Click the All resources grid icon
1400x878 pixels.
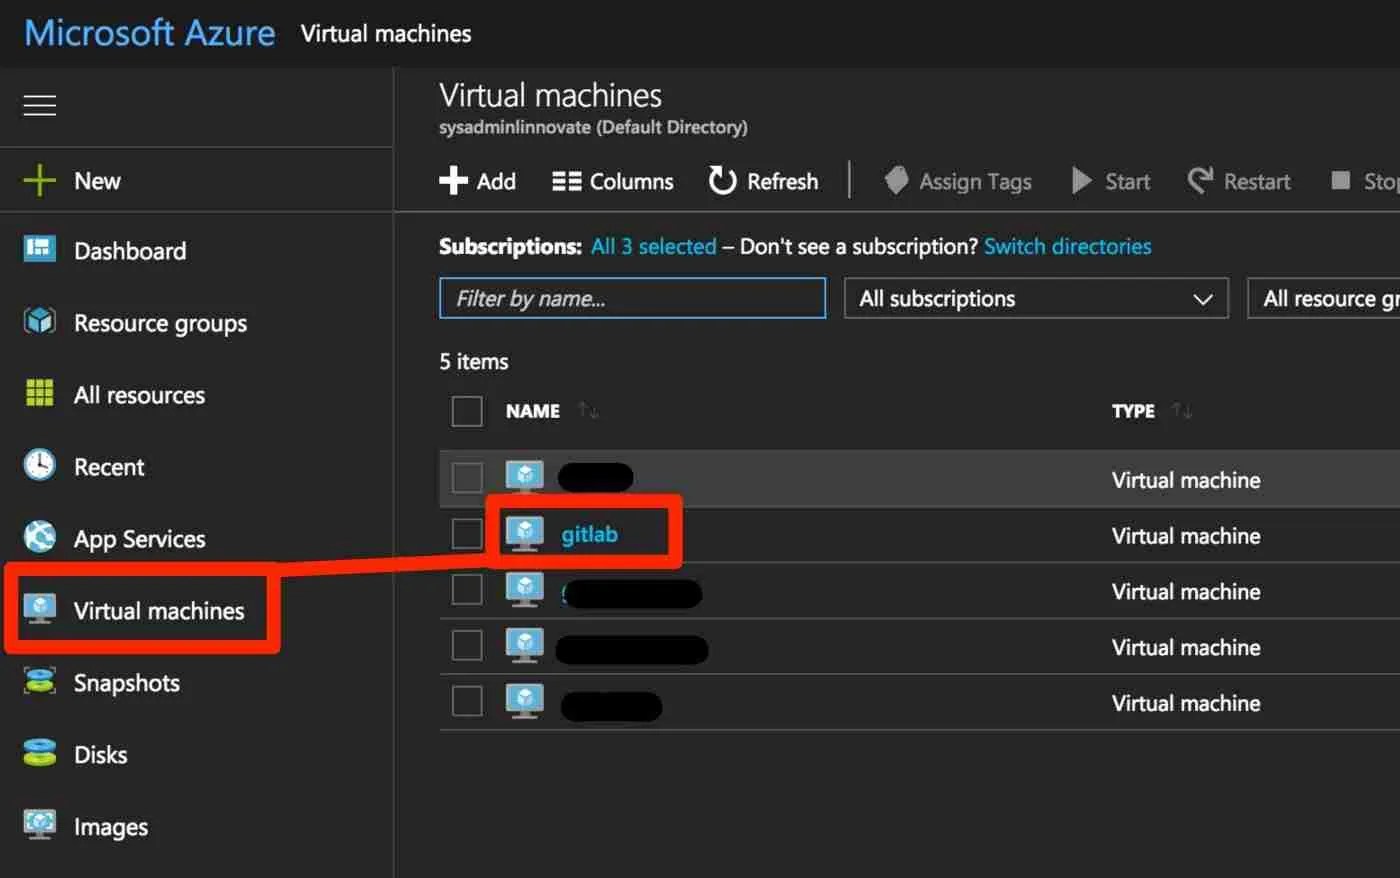(38, 394)
